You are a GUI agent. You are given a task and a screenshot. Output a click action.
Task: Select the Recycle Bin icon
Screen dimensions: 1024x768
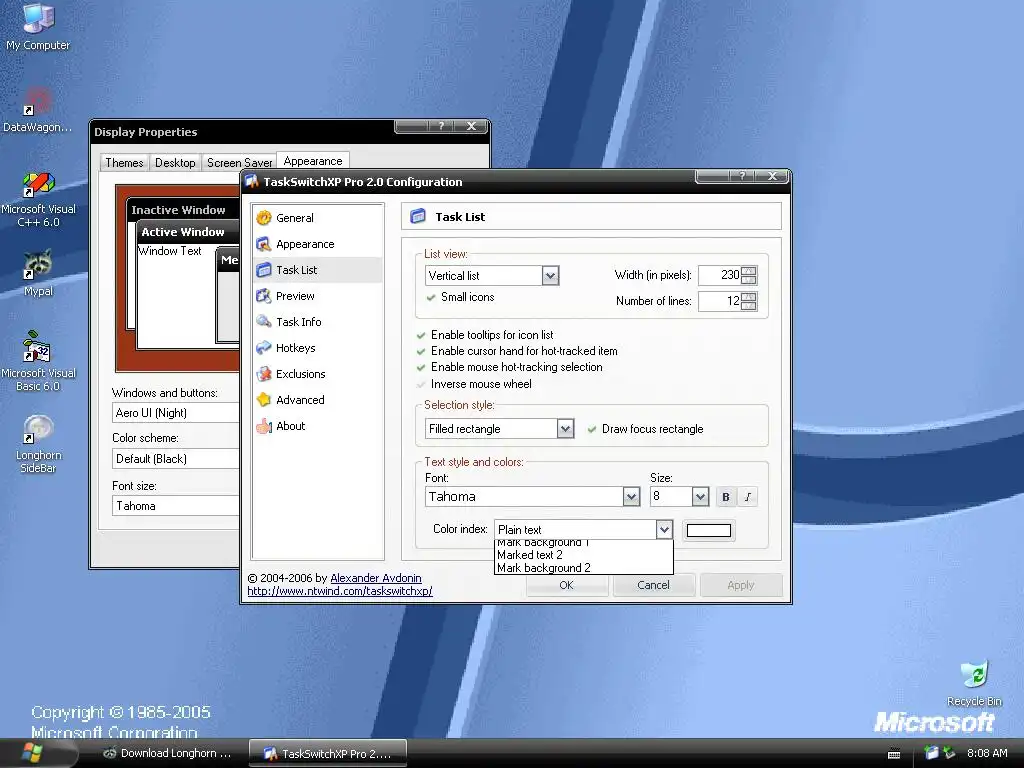point(974,683)
